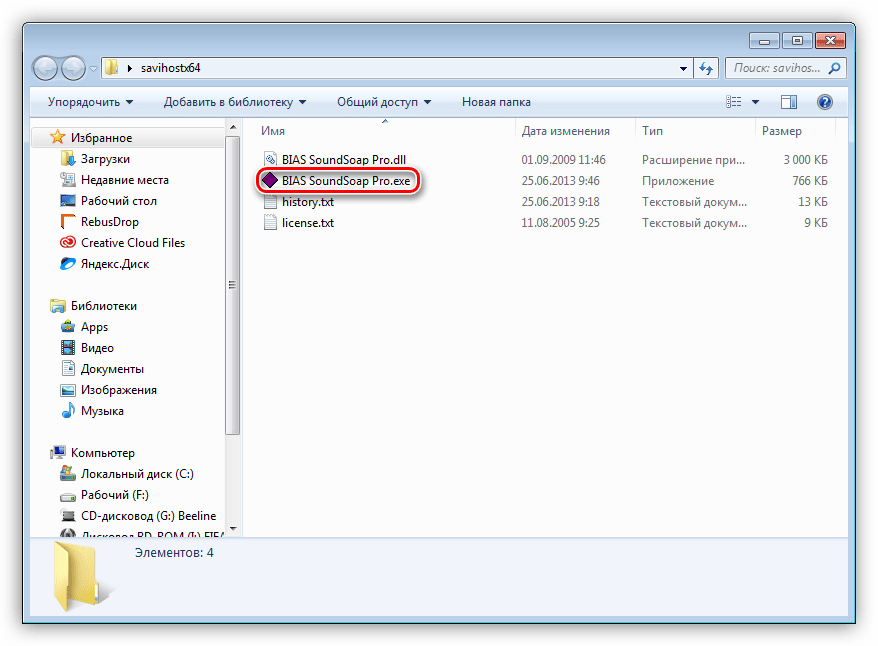Open the view options dropdown arrow
The height and width of the screenshot is (646, 878).
755,102
